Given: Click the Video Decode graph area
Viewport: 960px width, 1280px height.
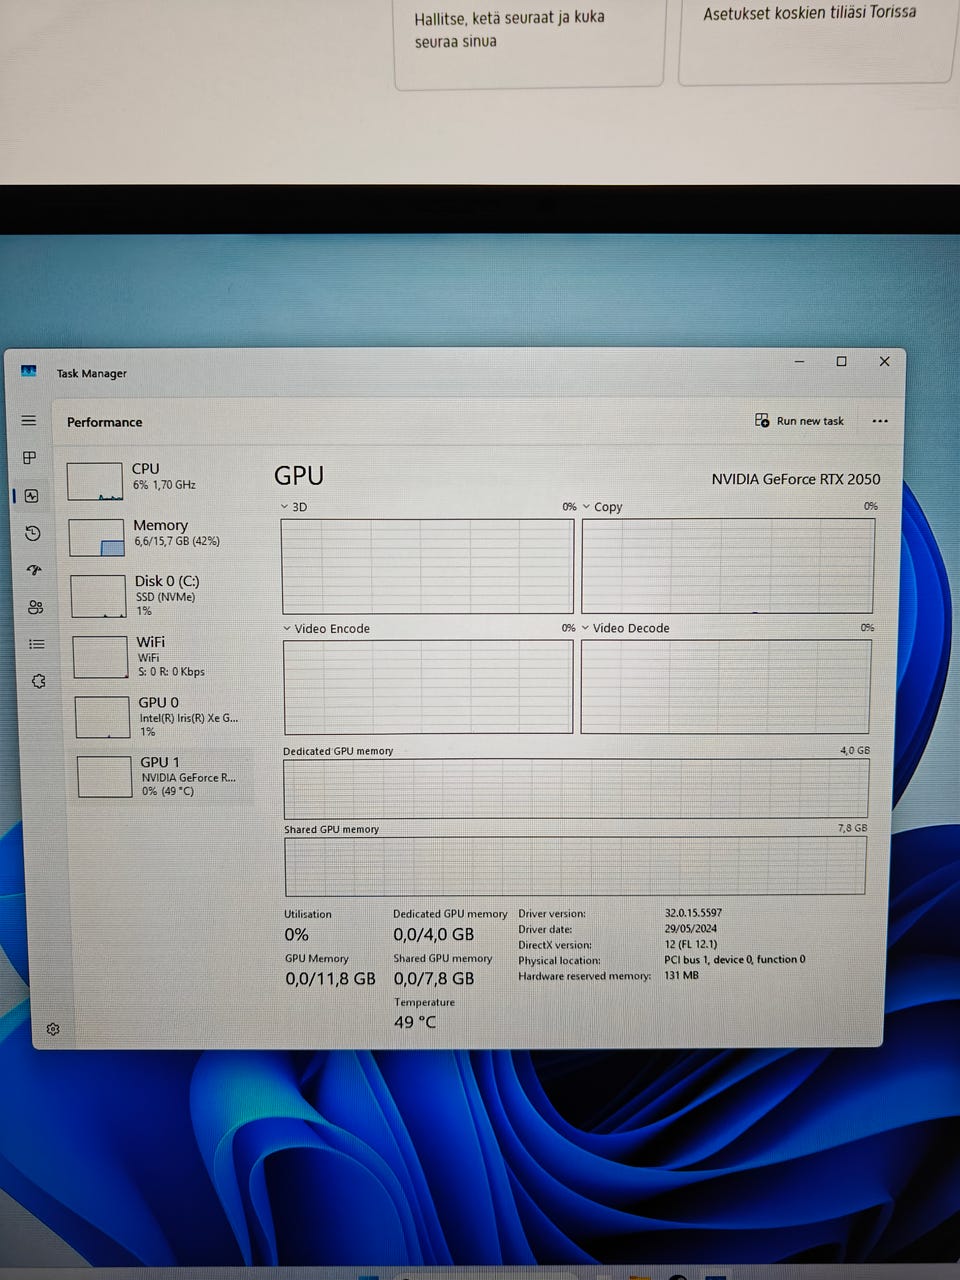Looking at the screenshot, I should coord(726,686).
